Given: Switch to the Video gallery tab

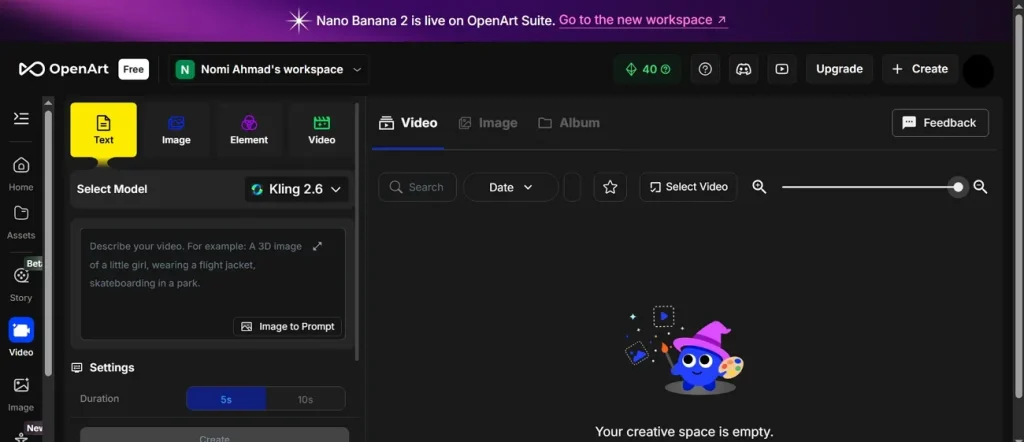Looking at the screenshot, I should pos(408,123).
